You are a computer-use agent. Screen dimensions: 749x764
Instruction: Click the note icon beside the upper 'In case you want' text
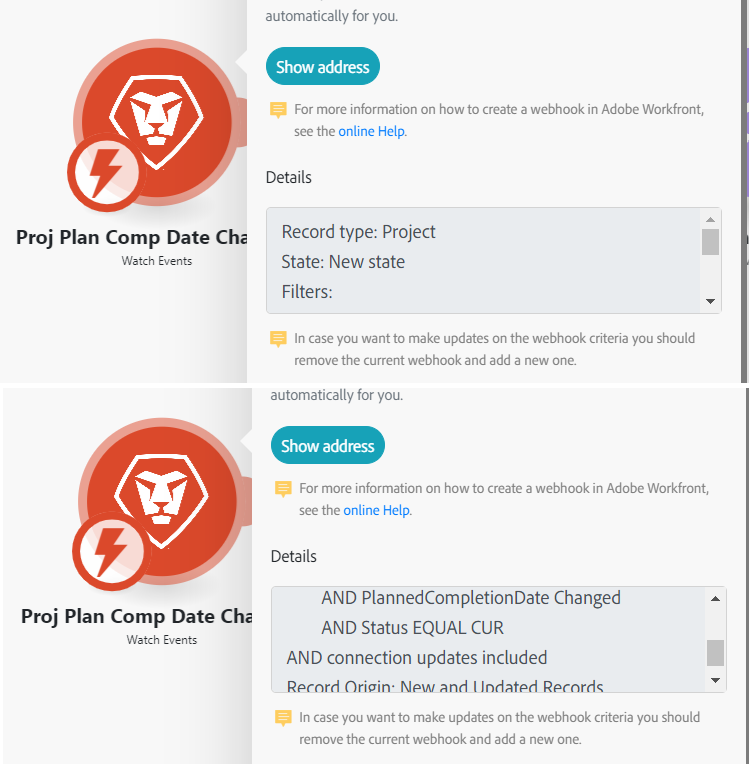click(279, 339)
